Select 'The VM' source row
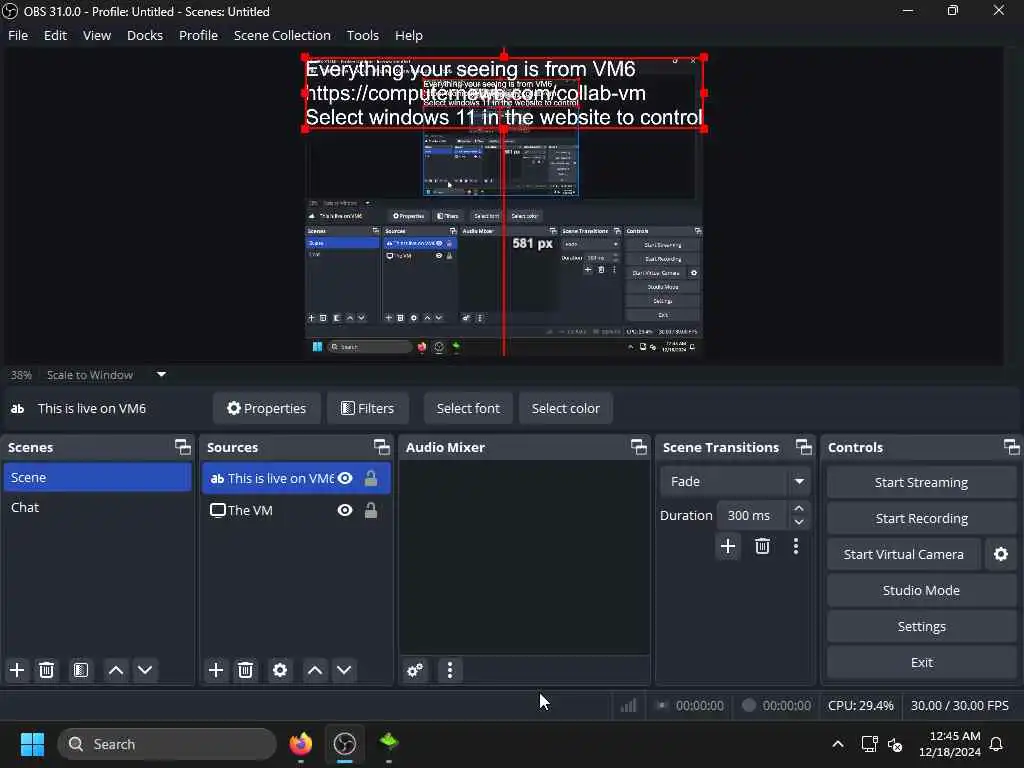This screenshot has width=1024, height=768. [296, 510]
